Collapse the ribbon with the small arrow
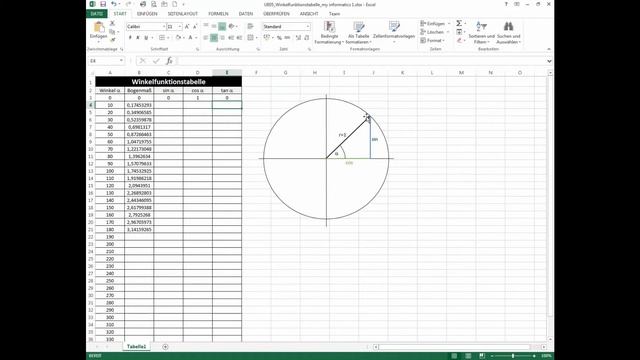Screen dimensions: 640x360 (549, 49)
